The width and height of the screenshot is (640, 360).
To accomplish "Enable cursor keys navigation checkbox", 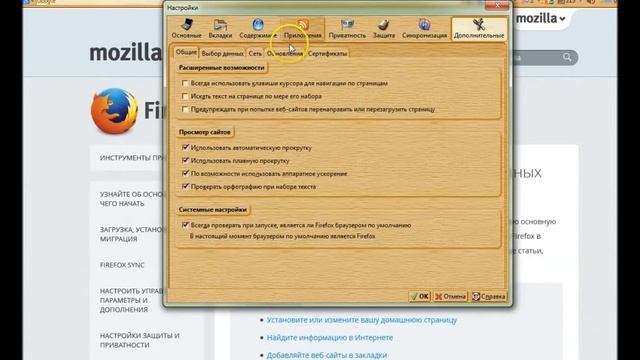I will (x=185, y=83).
